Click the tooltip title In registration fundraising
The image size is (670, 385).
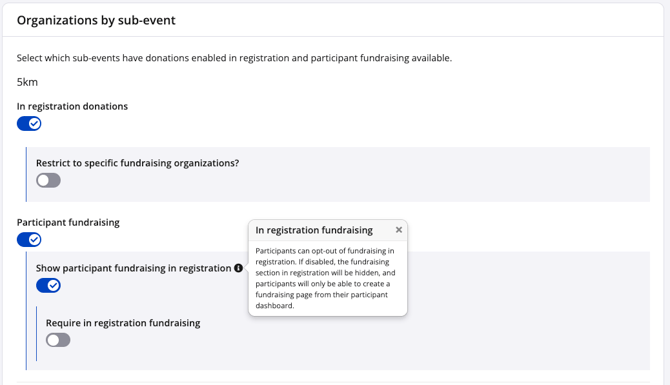314,230
